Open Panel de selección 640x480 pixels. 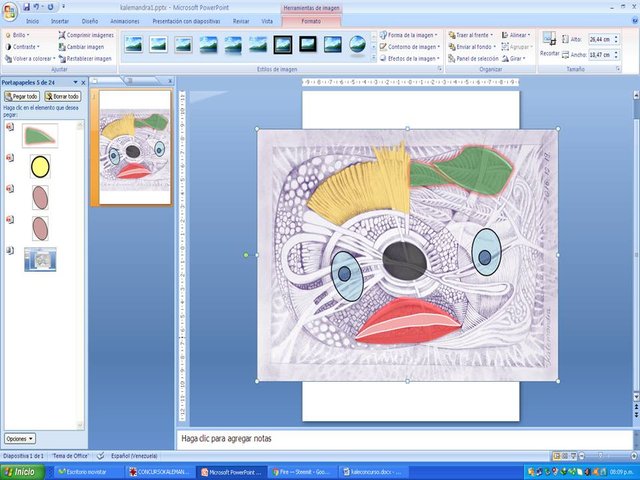click(473, 59)
